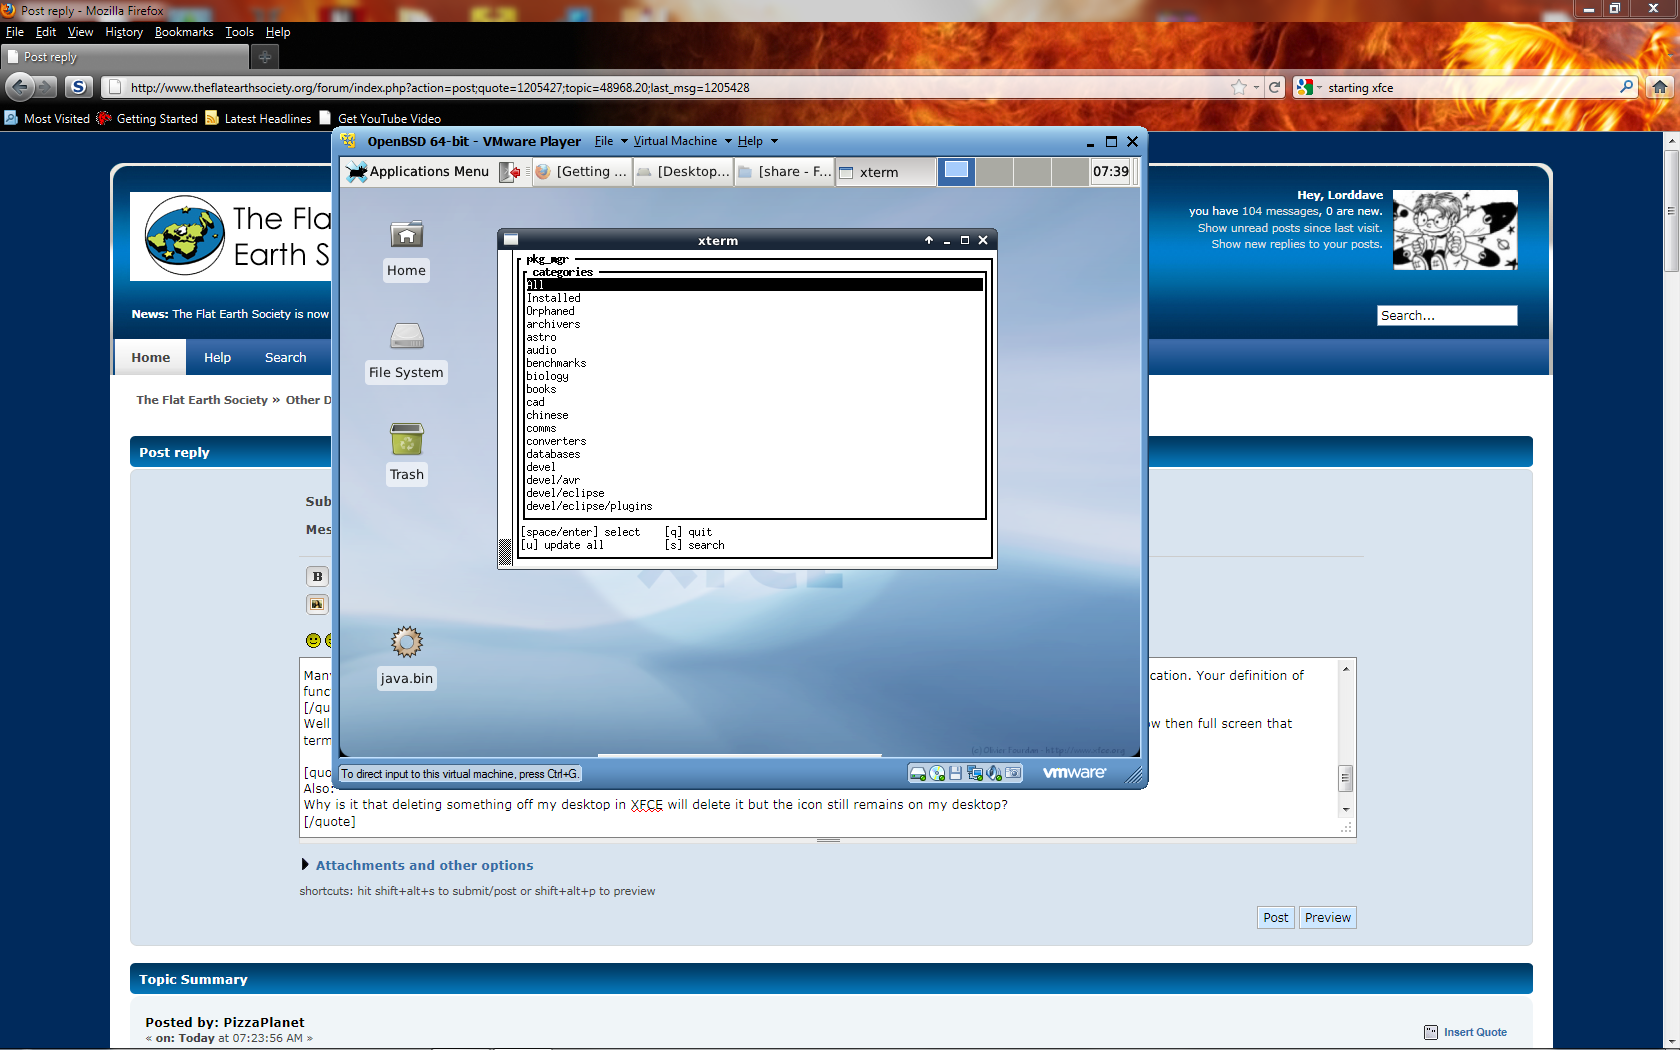This screenshot has width=1680, height=1050.
Task: Open the Firefox History menu
Action: (x=124, y=32)
